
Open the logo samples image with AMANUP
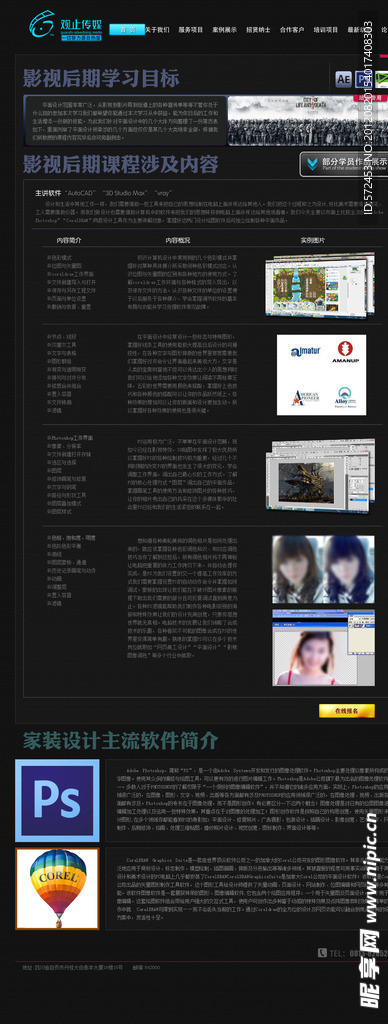[321, 375]
